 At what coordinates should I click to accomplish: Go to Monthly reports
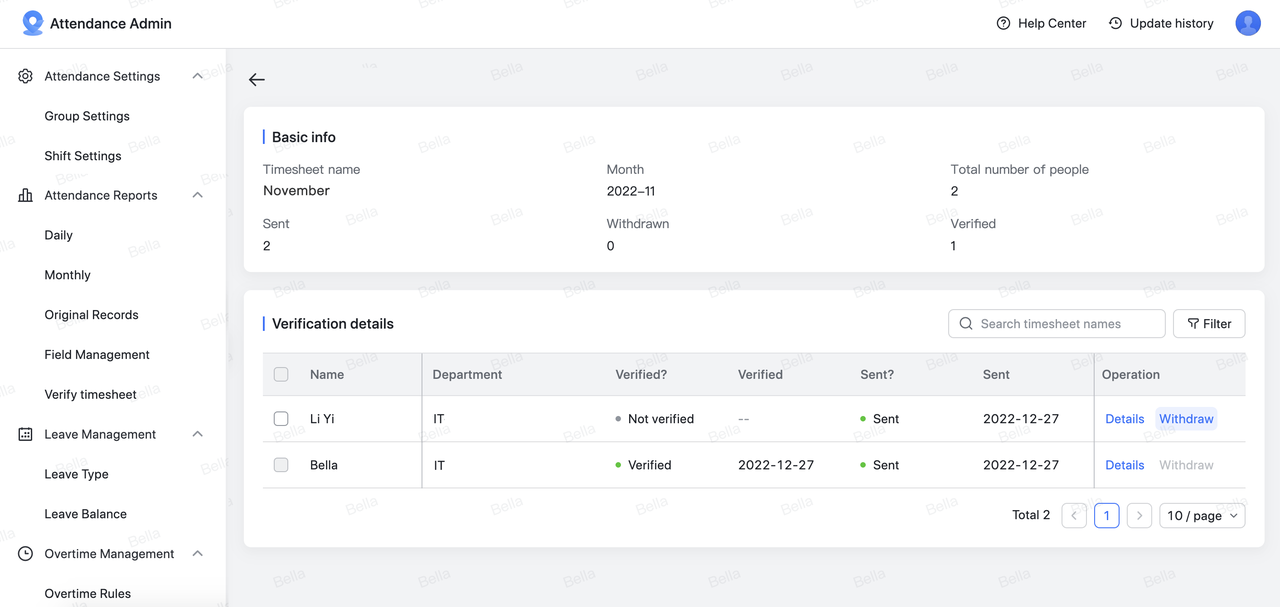[x=67, y=275]
